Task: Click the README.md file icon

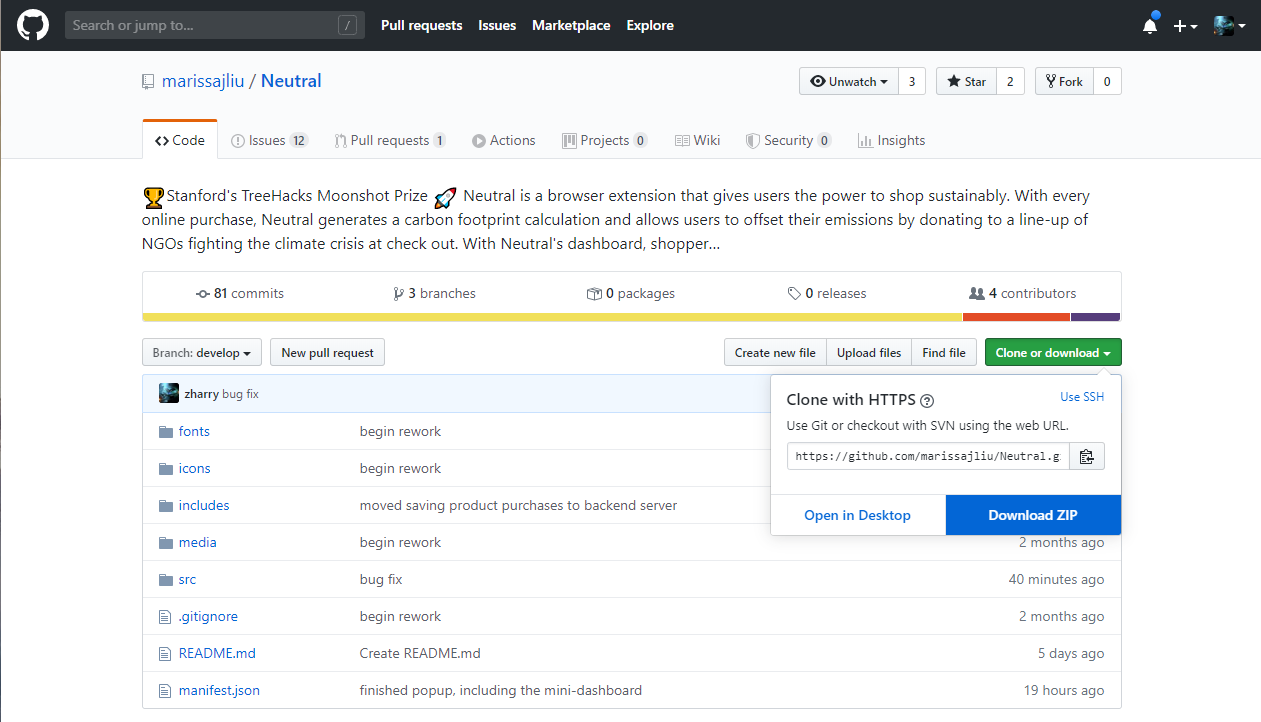Action: tap(166, 654)
